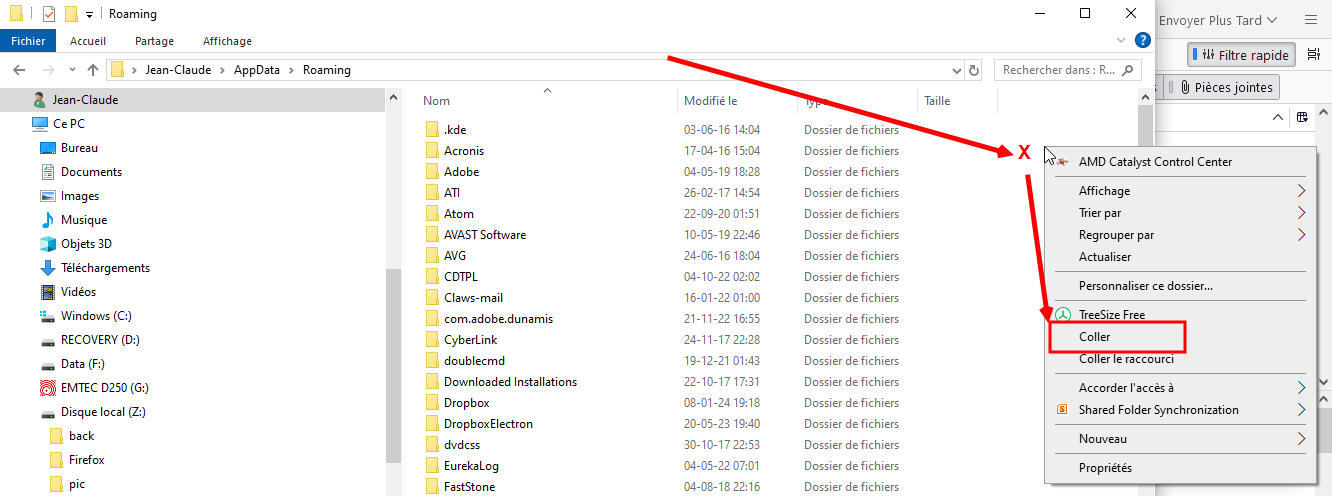Viewport: 1332px width, 496px height.
Task: Click the new folder quick access icon
Action: pyautogui.click(x=71, y=14)
